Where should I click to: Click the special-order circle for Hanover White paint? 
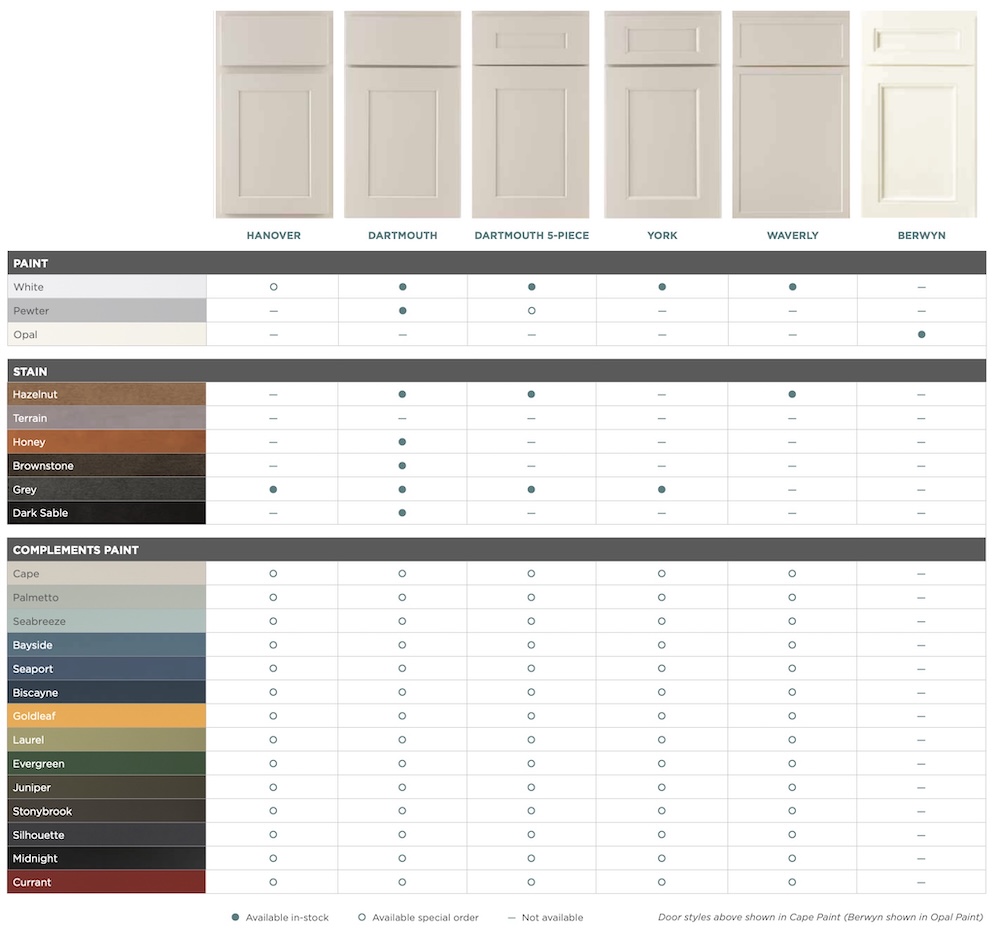(x=273, y=287)
